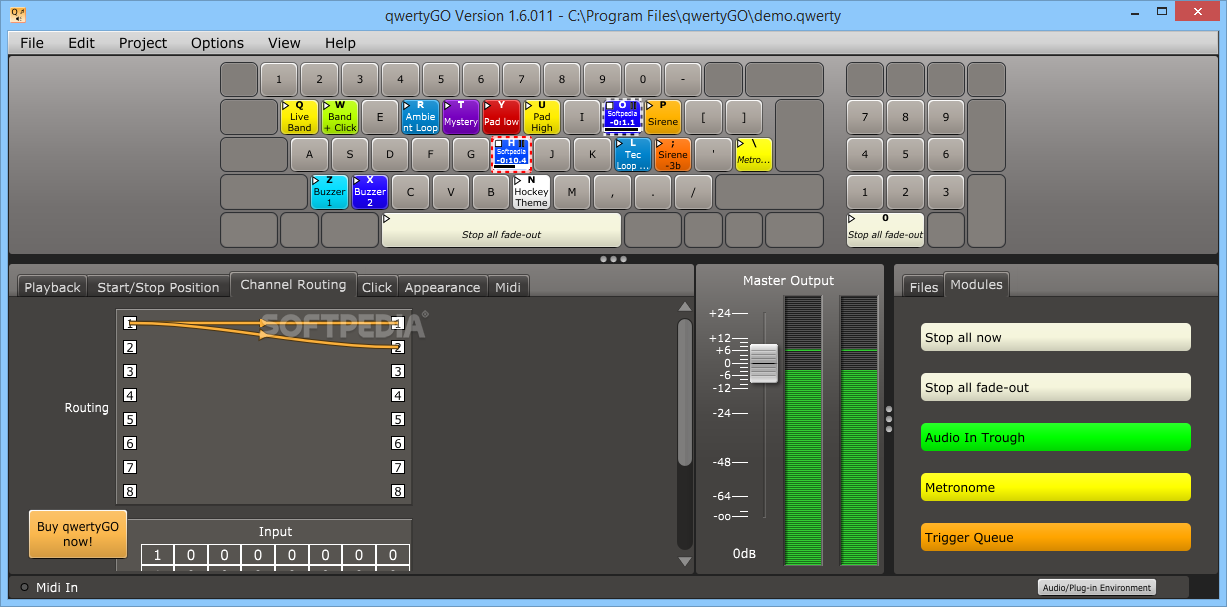The image size is (1227, 607).
Task: Click the number 5 key in top row
Action: (440, 79)
